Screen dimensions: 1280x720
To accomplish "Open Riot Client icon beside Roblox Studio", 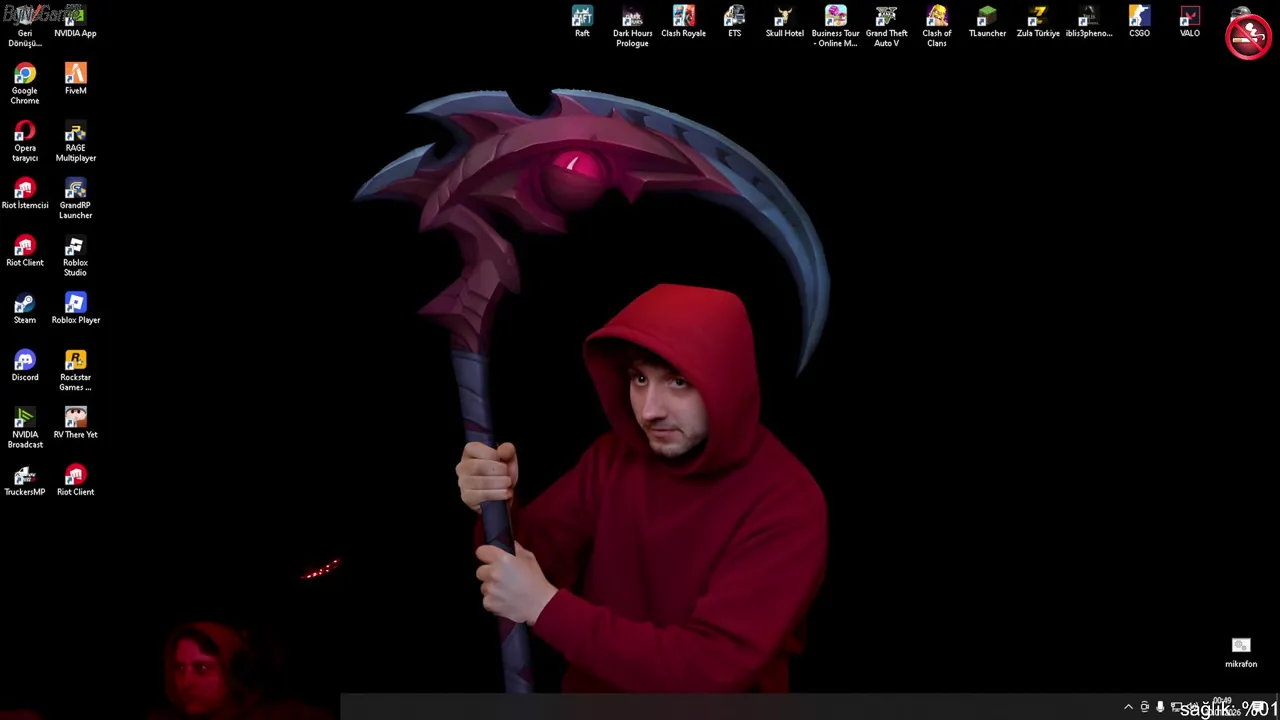I will (x=25, y=251).
